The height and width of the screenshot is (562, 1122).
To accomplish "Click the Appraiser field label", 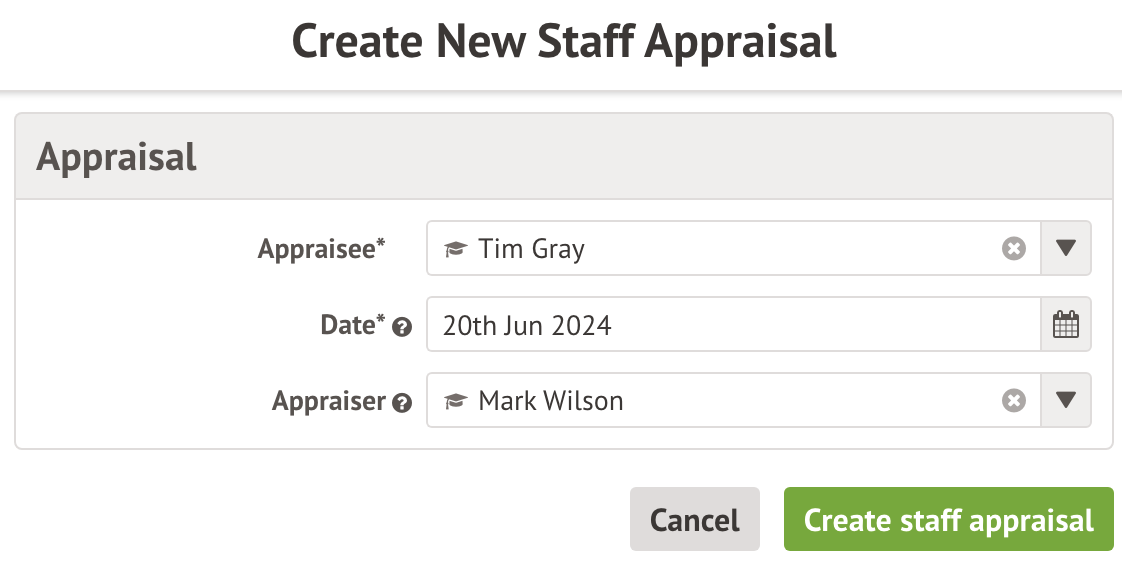I will click(329, 401).
